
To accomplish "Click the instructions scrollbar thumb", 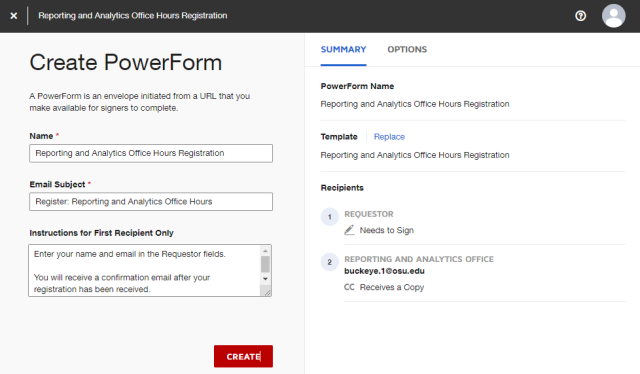I will [x=265, y=264].
